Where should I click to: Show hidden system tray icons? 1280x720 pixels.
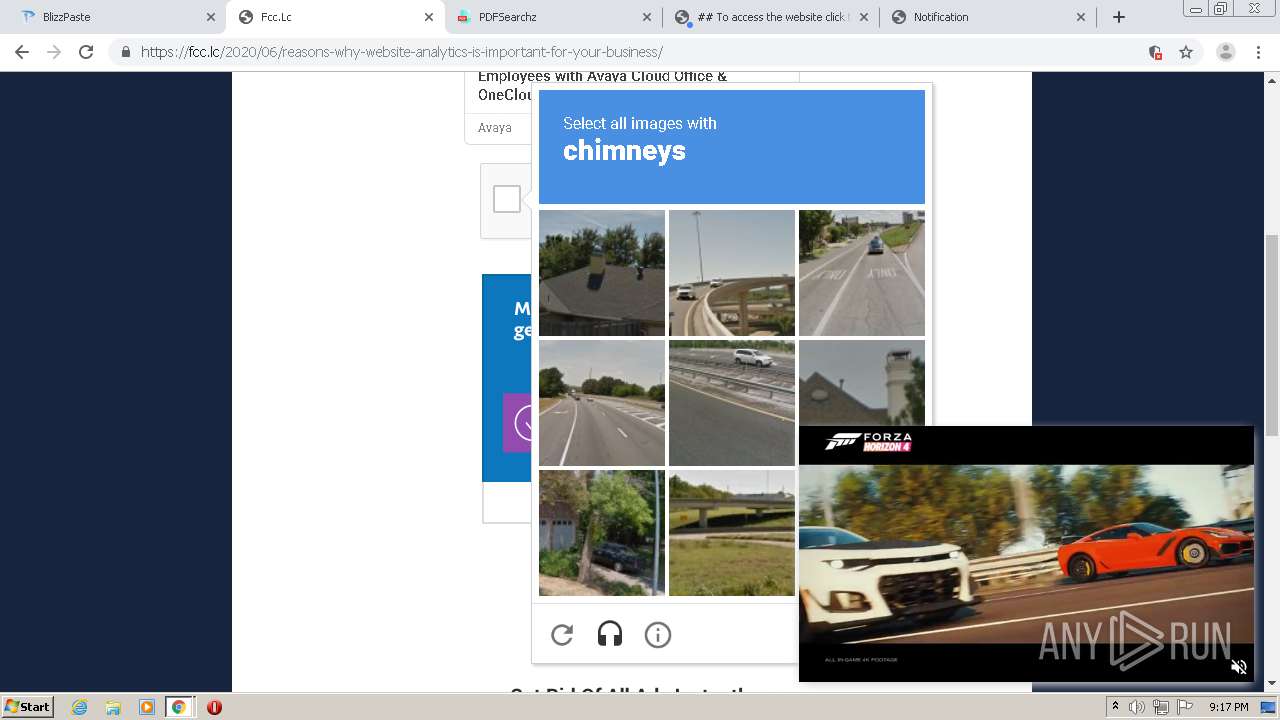pos(1115,707)
